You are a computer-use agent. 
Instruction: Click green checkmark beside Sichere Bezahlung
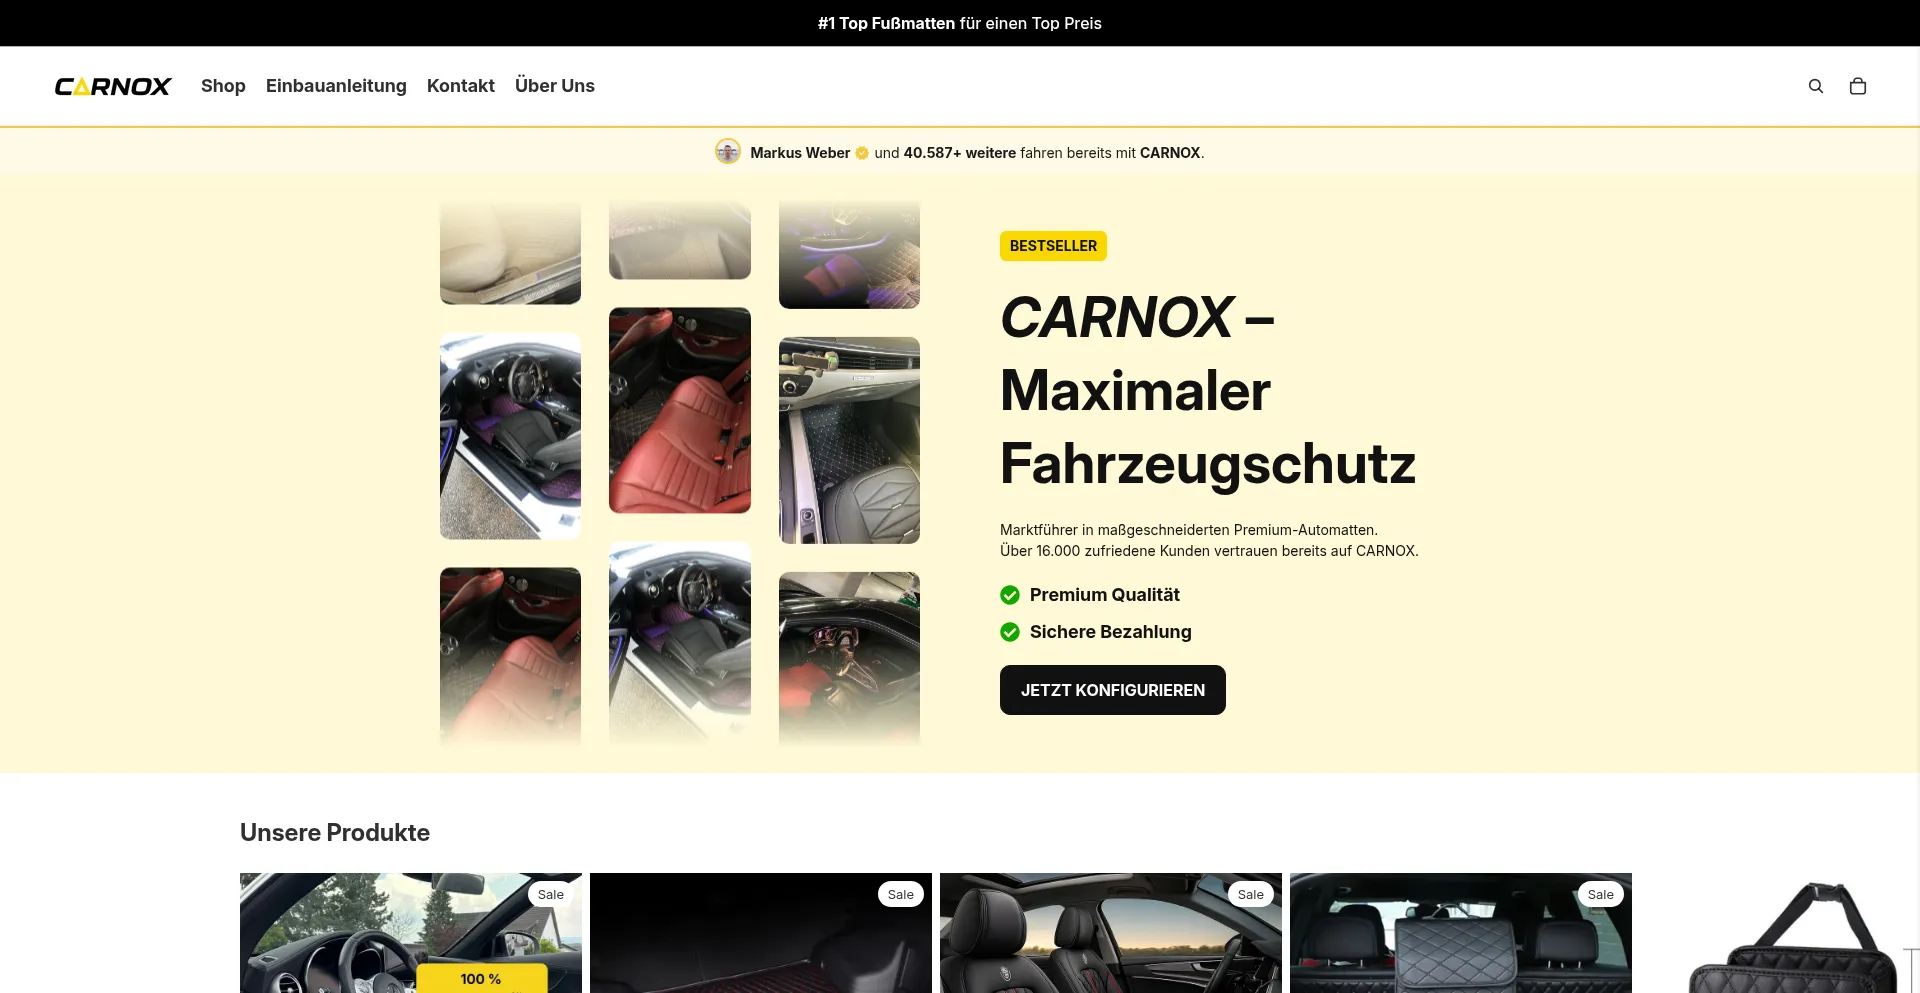pos(1010,632)
